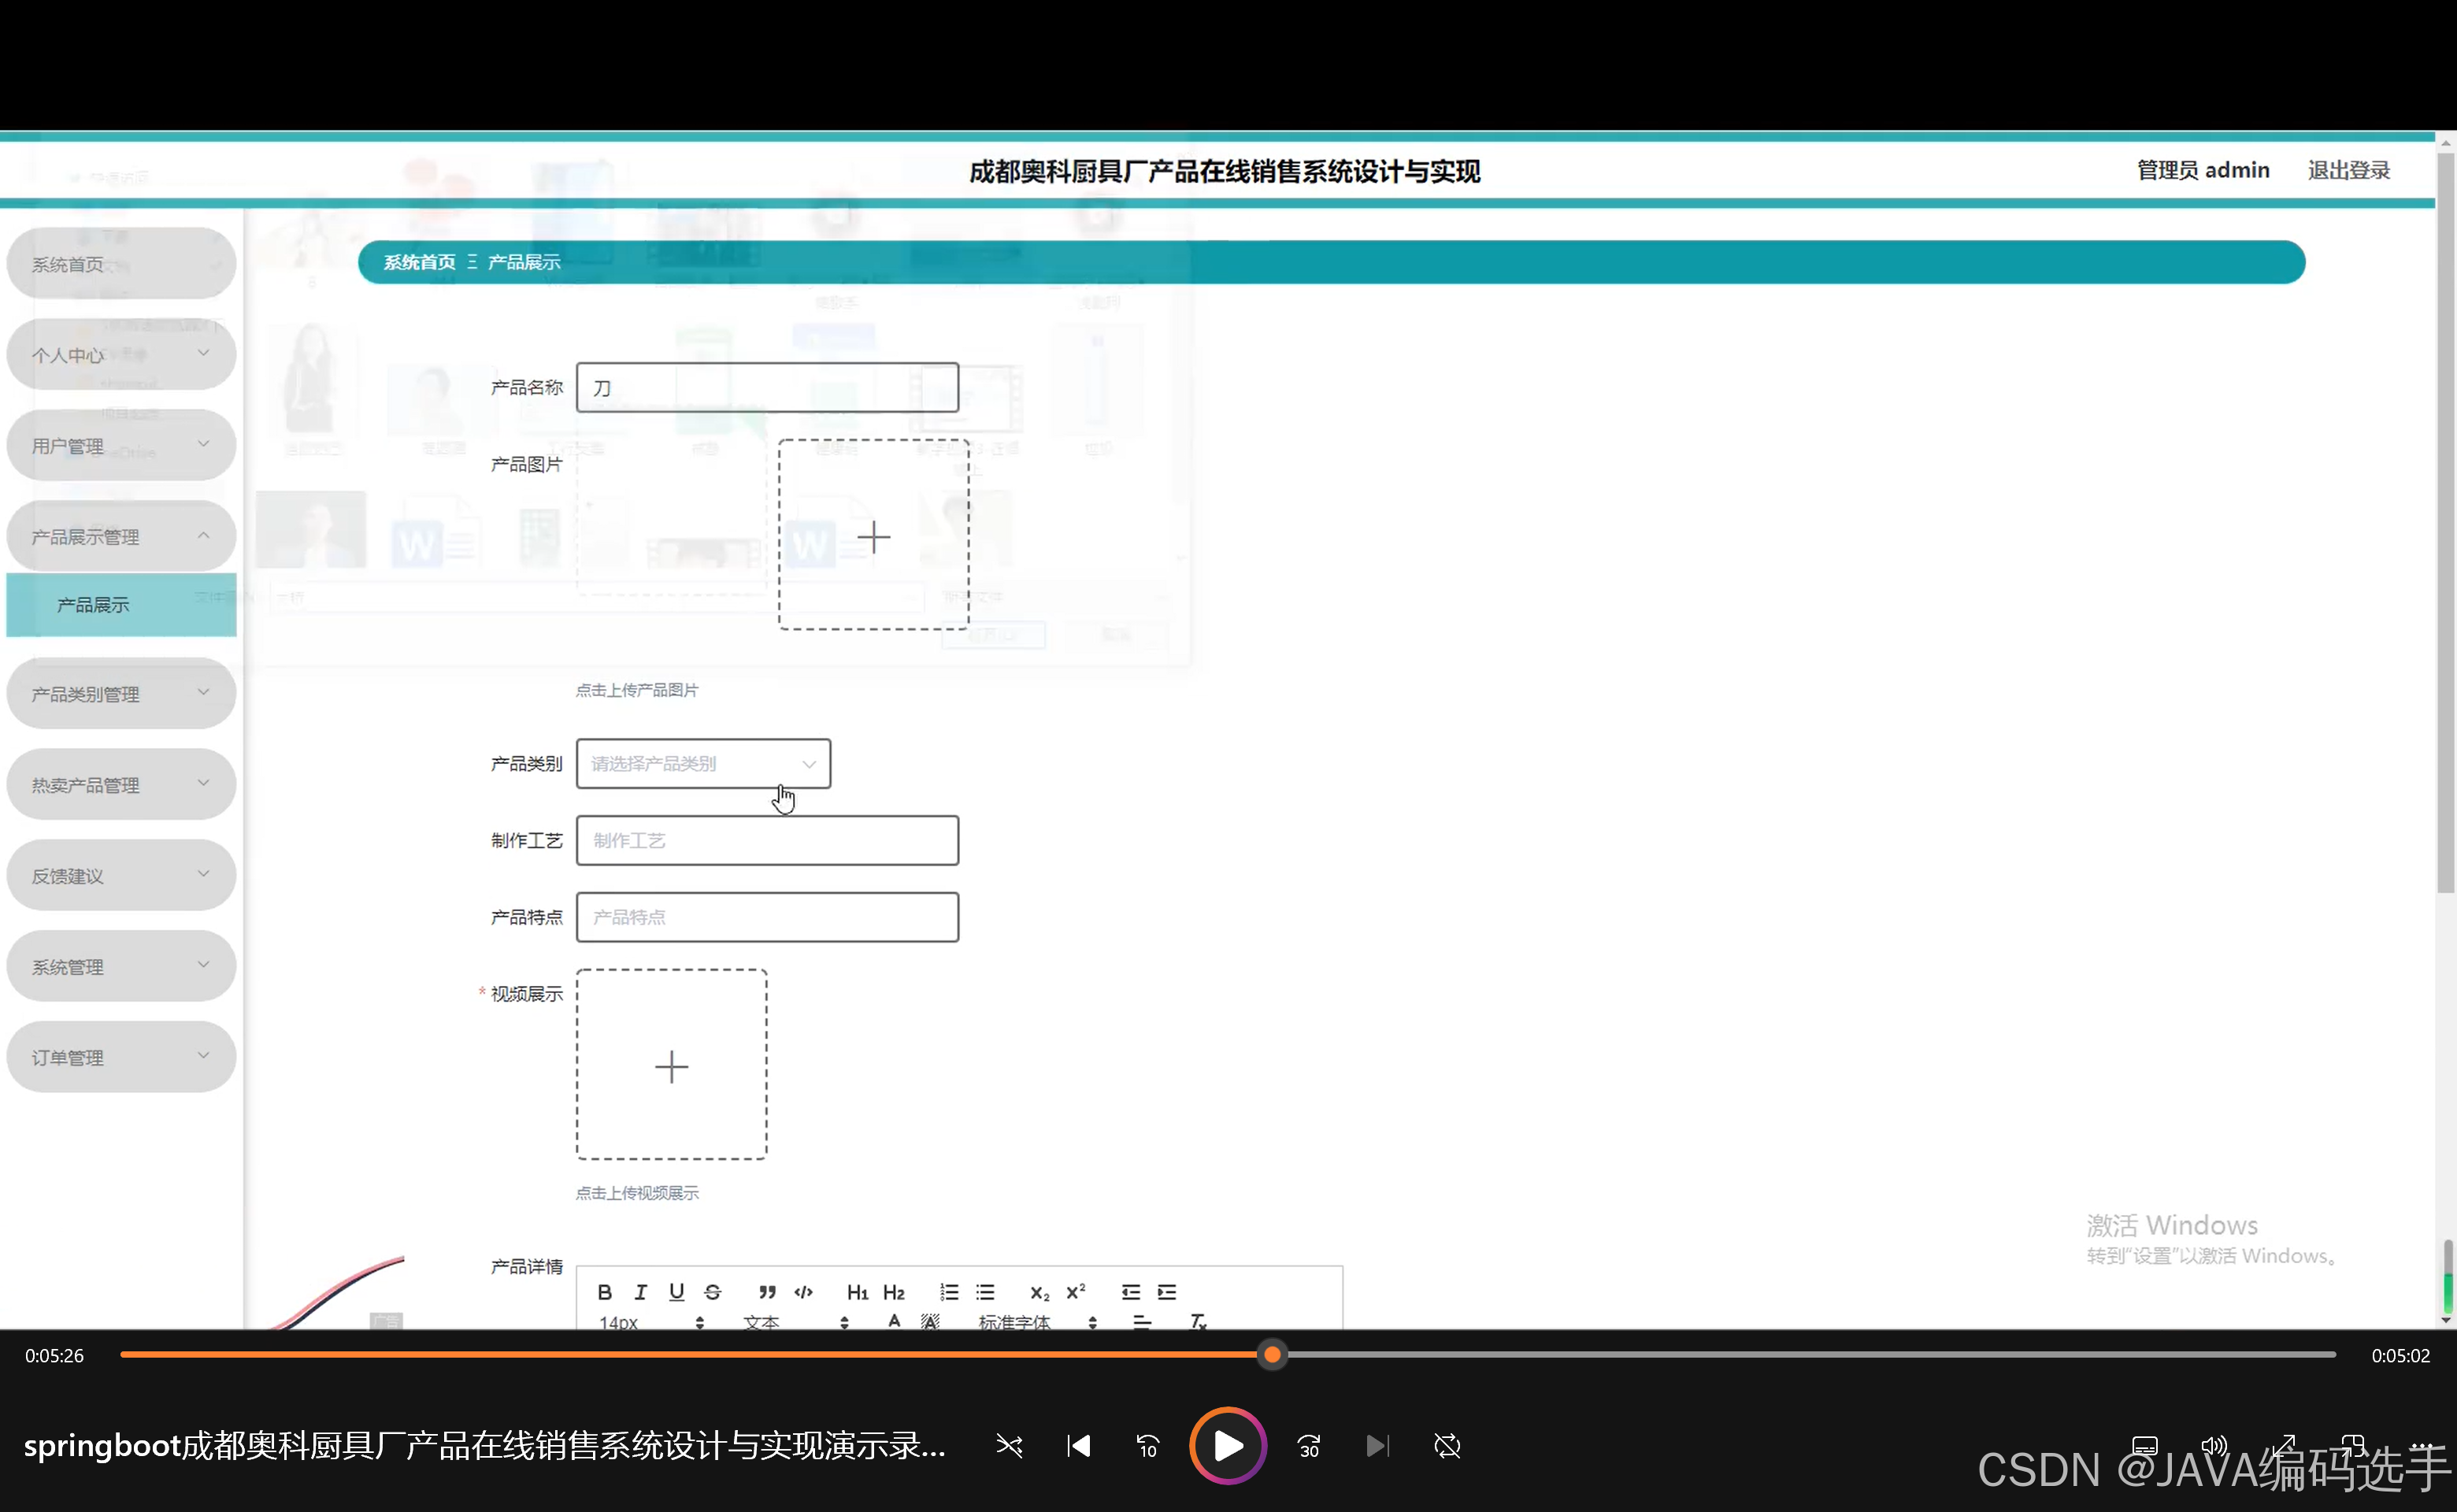Expand the 订单管理 sidebar menu
The height and width of the screenshot is (1512, 2457).
click(x=121, y=1057)
